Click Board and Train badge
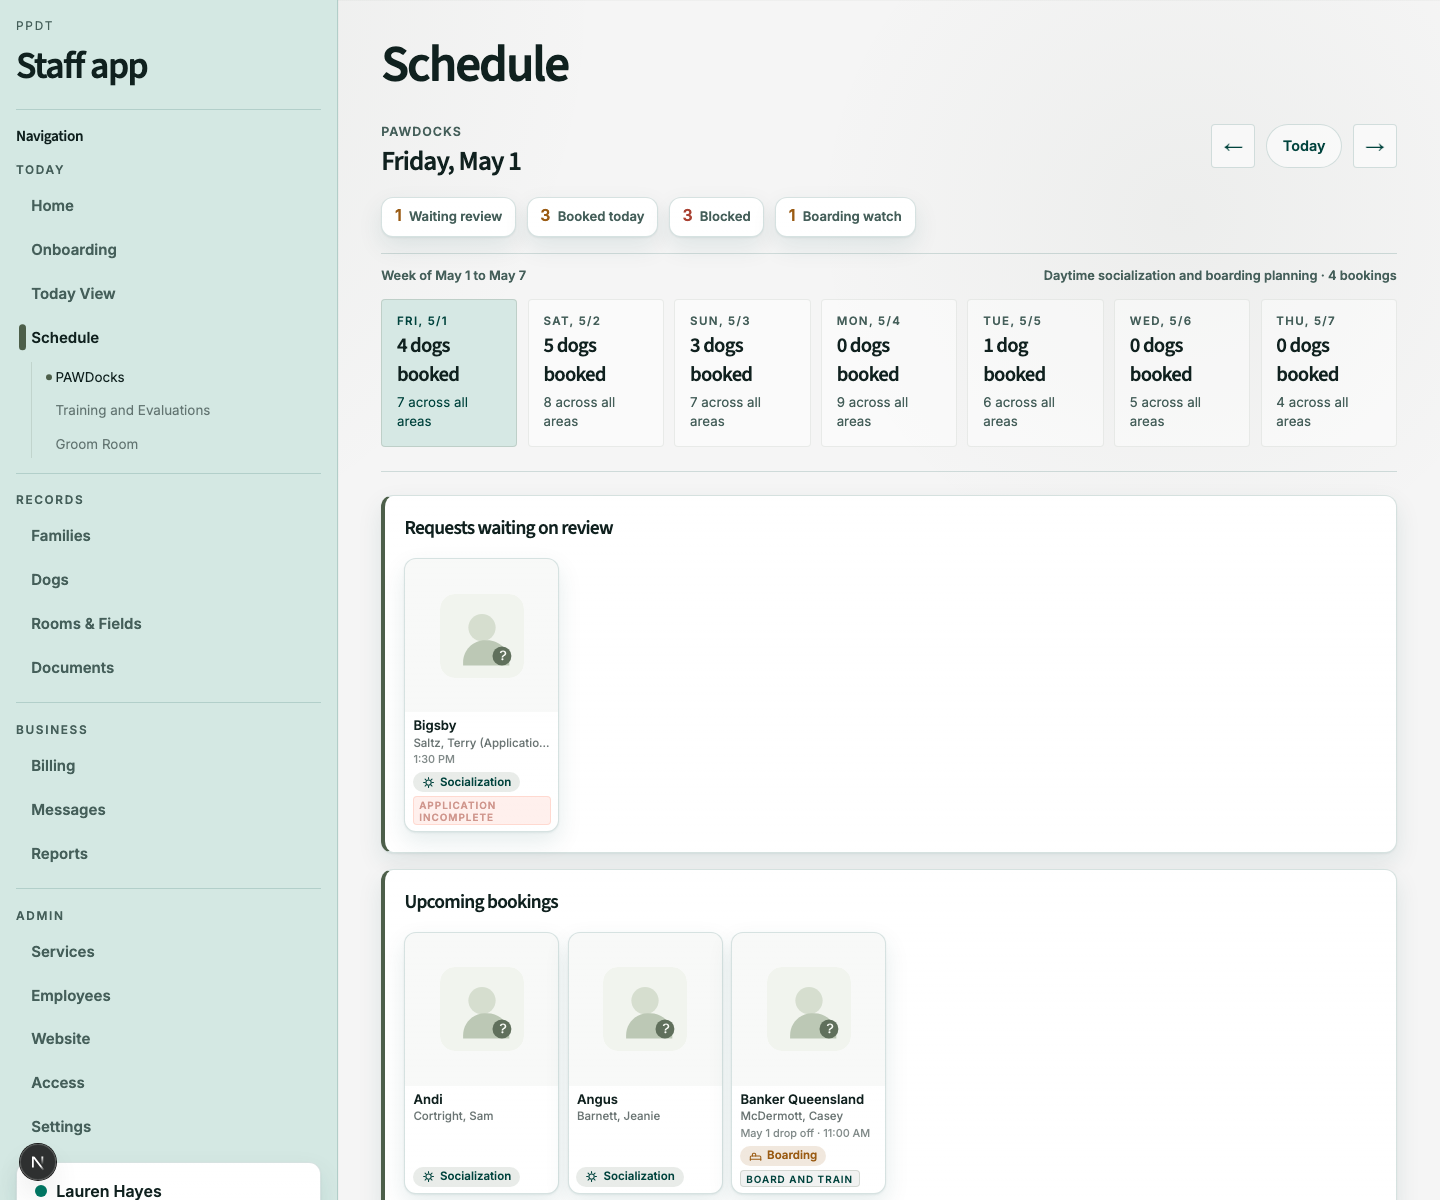1440x1200 pixels. 800,1179
